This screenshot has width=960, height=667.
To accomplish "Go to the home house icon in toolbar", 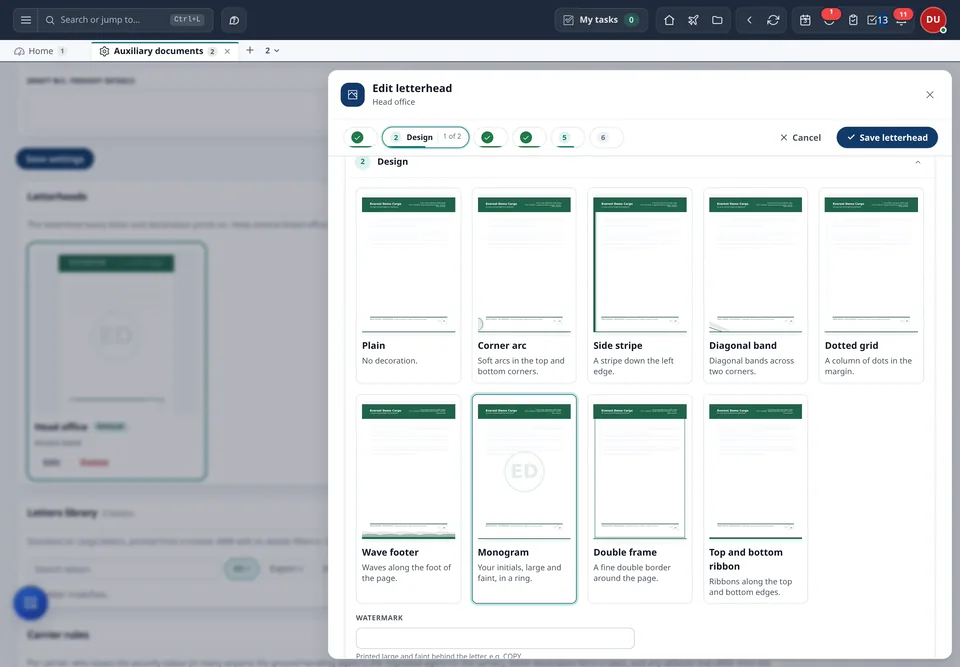I will coord(669,20).
